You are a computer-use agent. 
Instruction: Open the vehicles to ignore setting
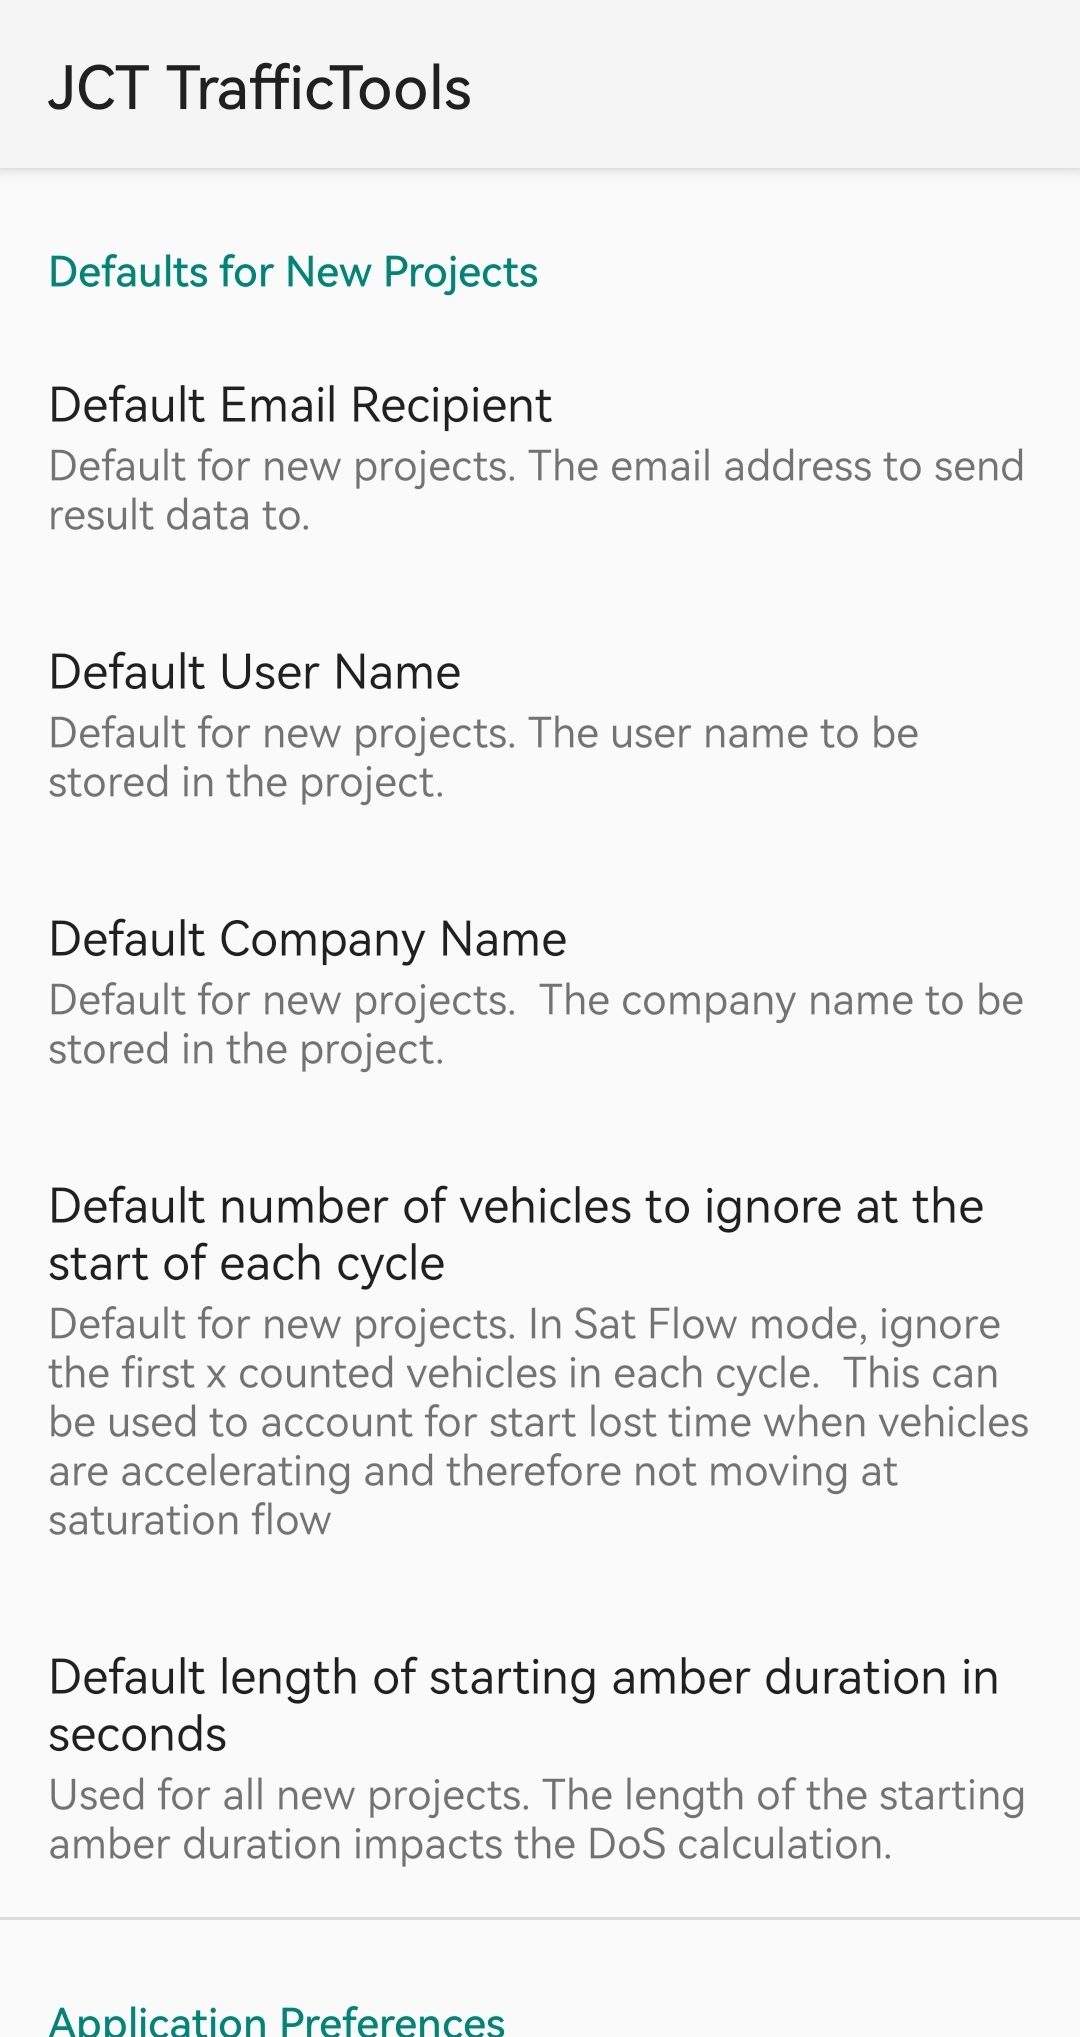[540, 1362]
